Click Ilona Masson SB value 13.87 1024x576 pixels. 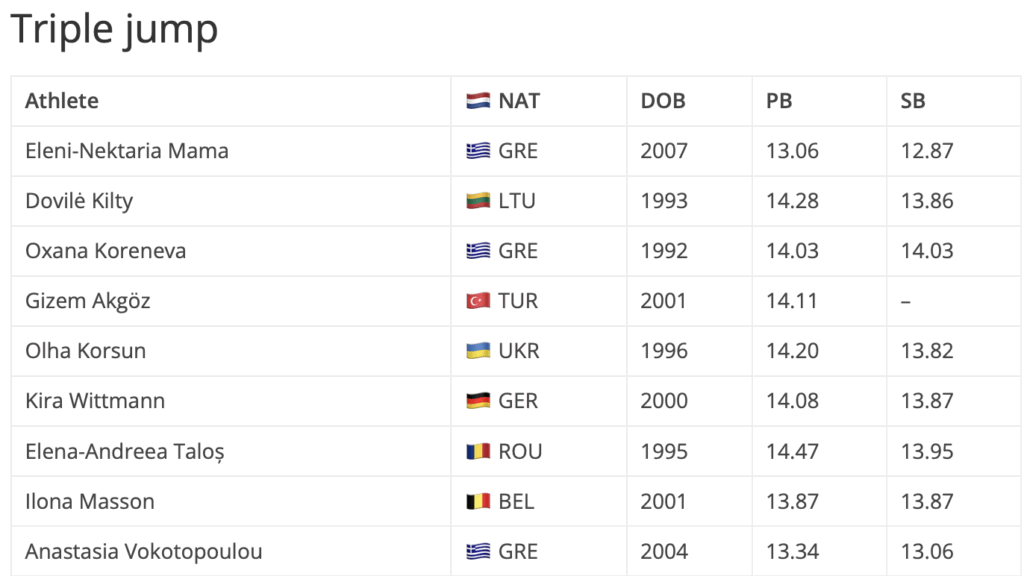coord(927,501)
